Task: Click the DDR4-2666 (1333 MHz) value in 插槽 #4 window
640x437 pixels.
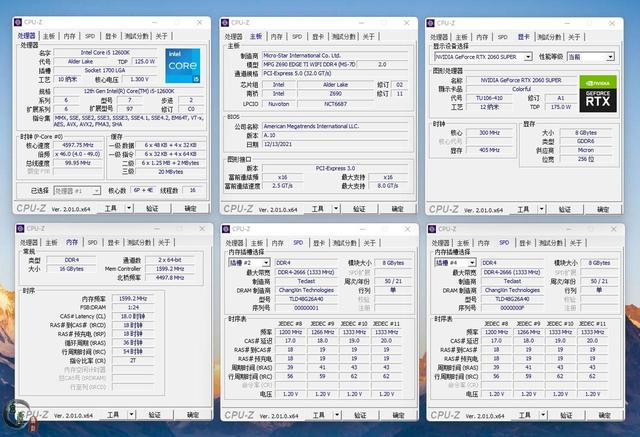Action: [512, 272]
